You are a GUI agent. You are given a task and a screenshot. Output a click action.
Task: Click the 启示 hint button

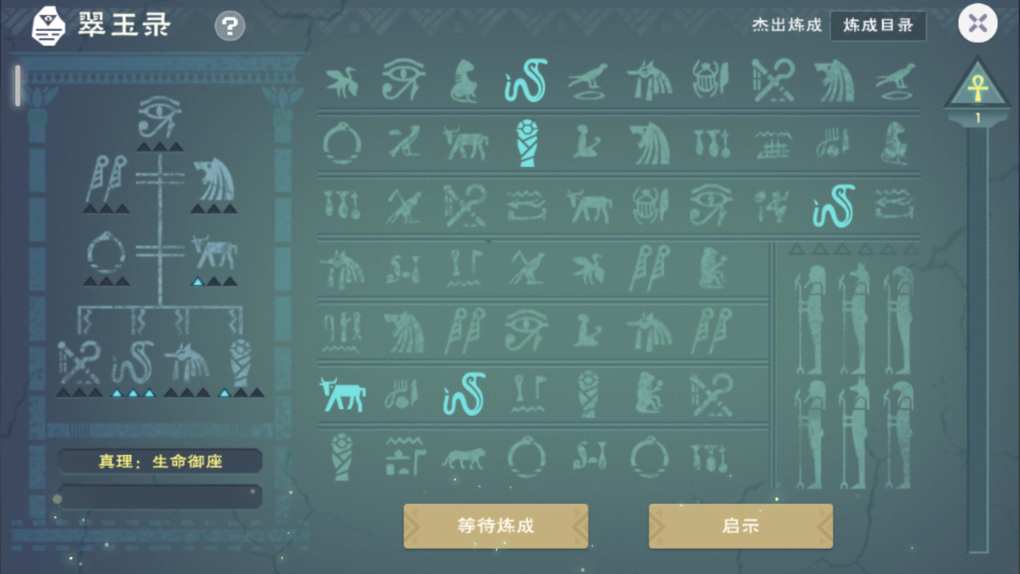click(741, 526)
